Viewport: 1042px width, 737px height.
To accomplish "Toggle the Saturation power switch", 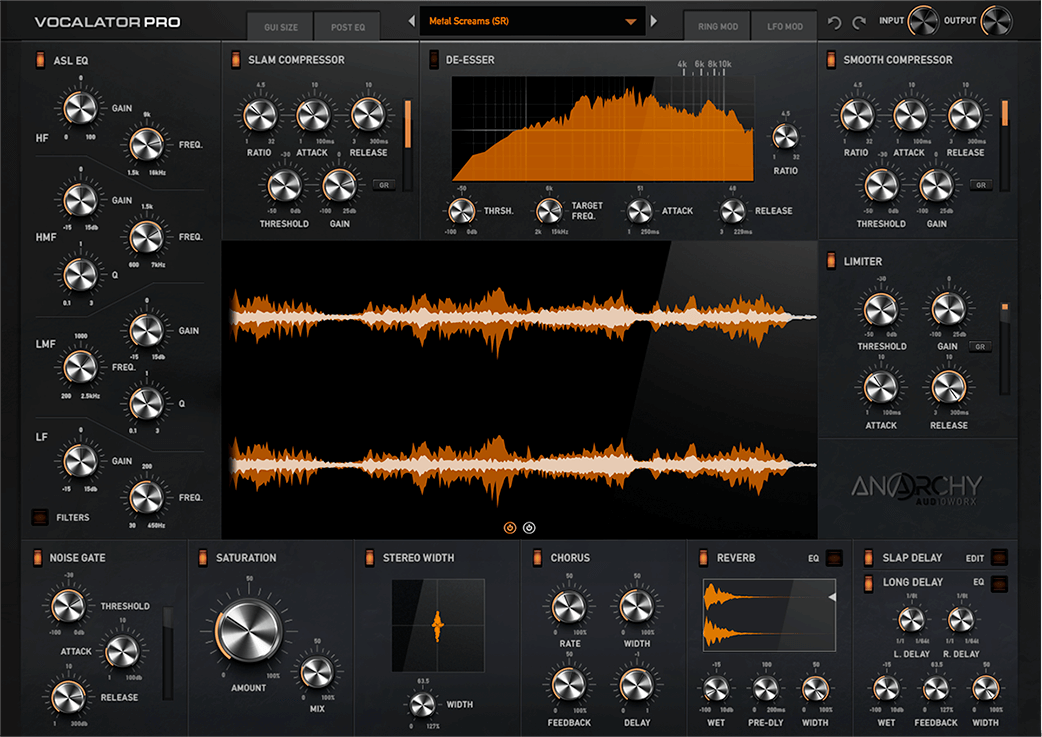I will tap(203, 558).
